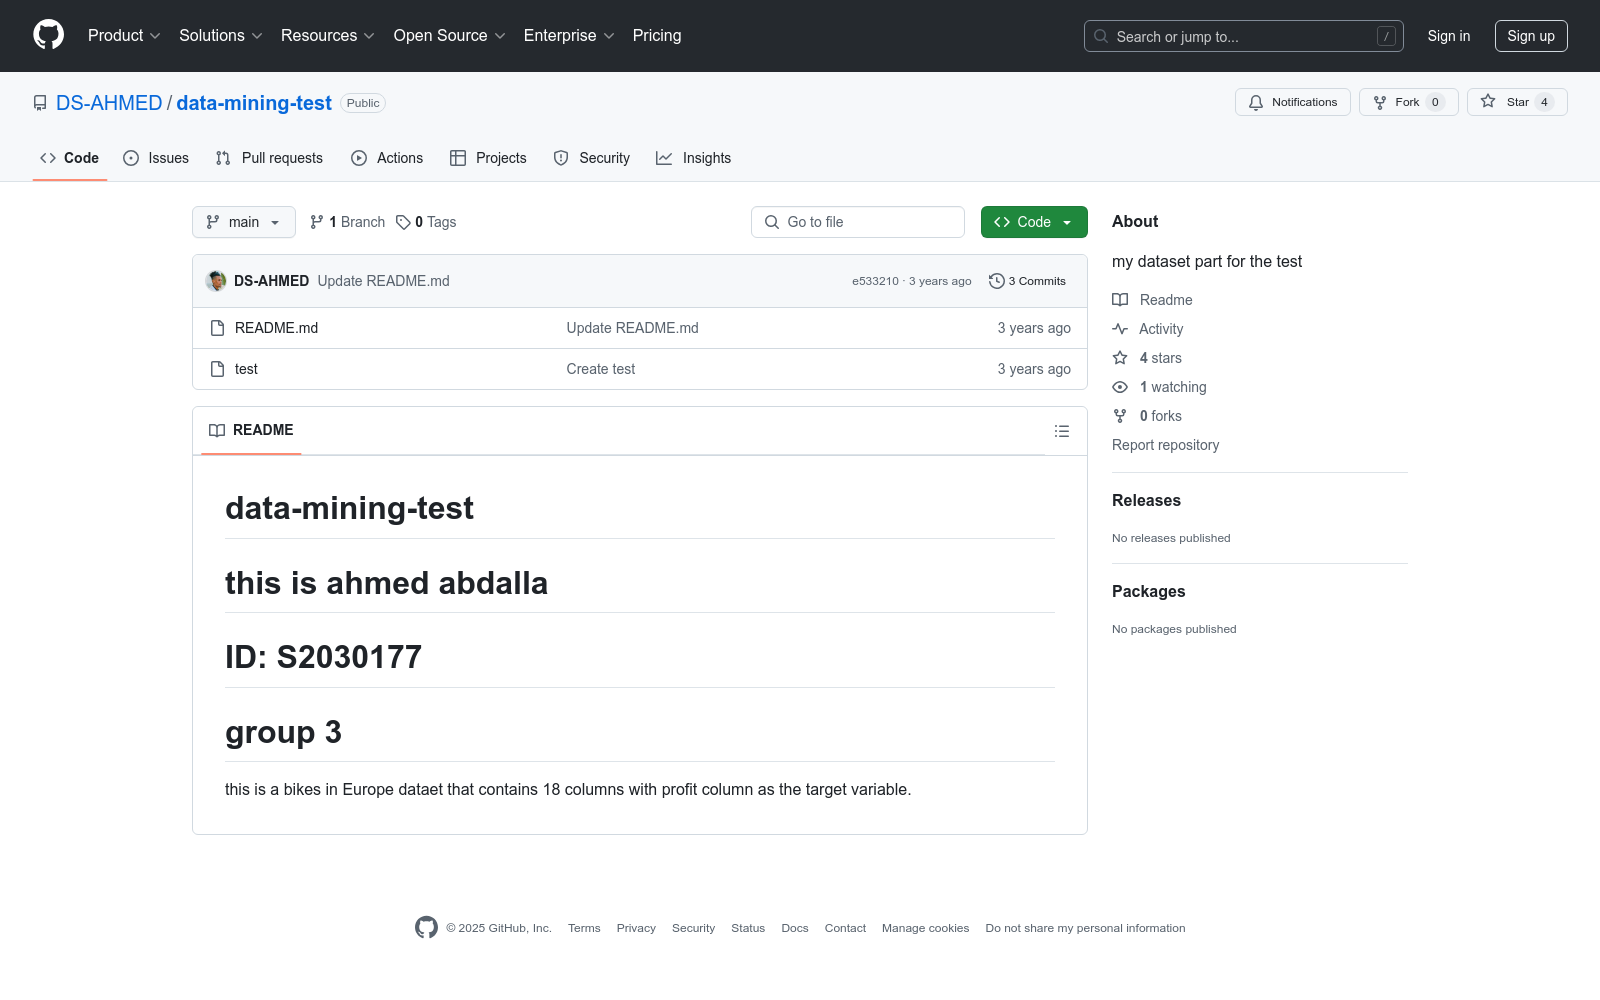The image size is (1600, 1000).
Task: Open the data-mining-test repository link
Action: pyautogui.click(x=254, y=103)
